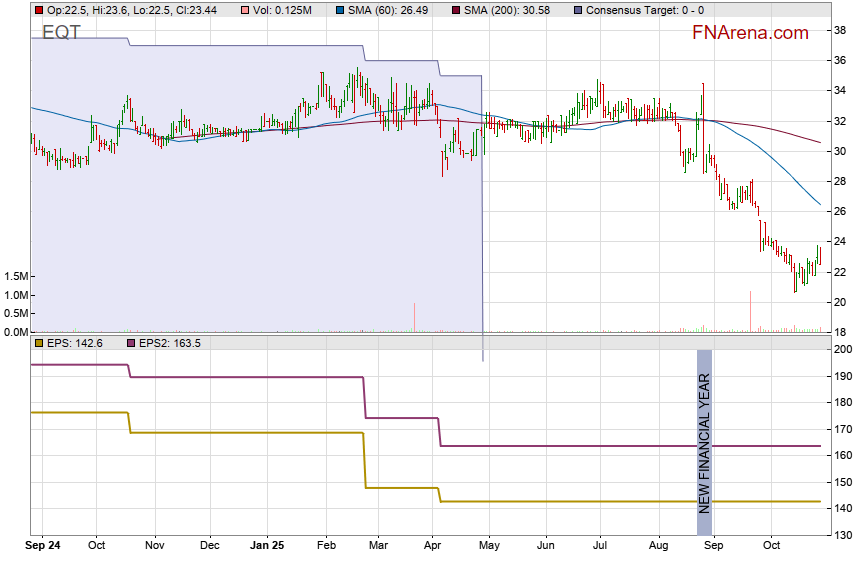Viewport: 859px width, 566px height.
Task: Click the May label on time axis
Action: [x=488, y=546]
